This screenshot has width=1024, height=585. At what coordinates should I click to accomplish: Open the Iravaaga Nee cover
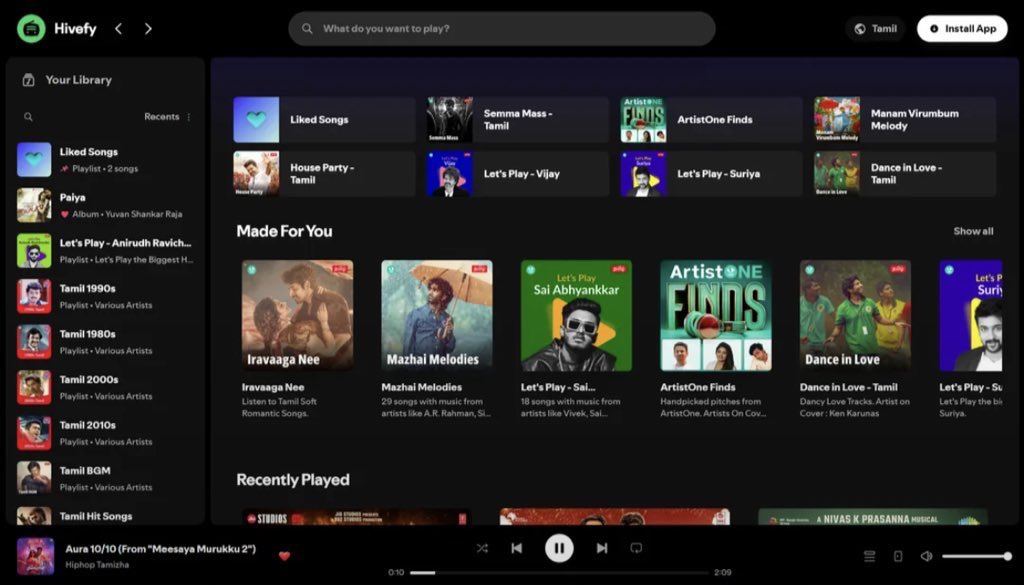(297, 315)
